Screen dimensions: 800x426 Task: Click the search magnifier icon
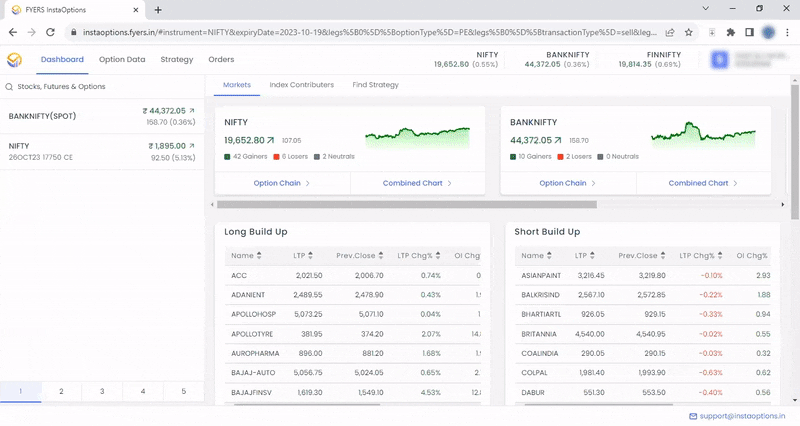(9, 87)
